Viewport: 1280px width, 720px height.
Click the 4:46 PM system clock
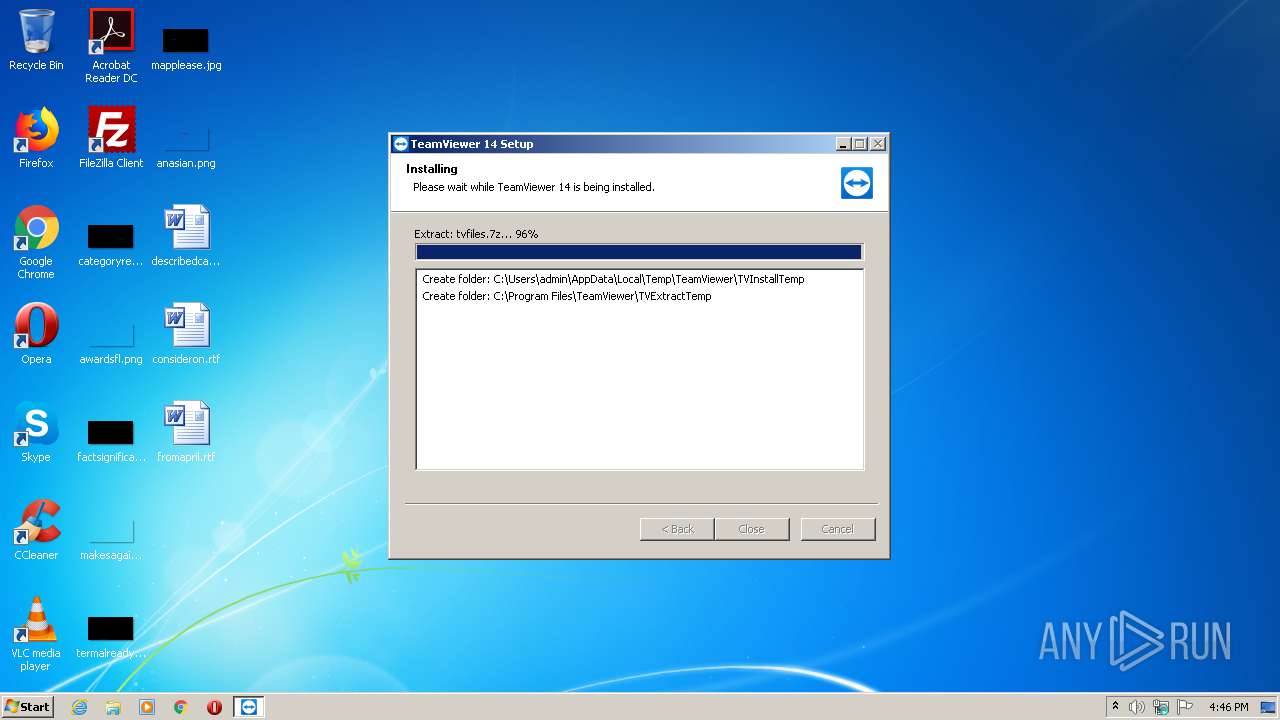pos(1228,707)
